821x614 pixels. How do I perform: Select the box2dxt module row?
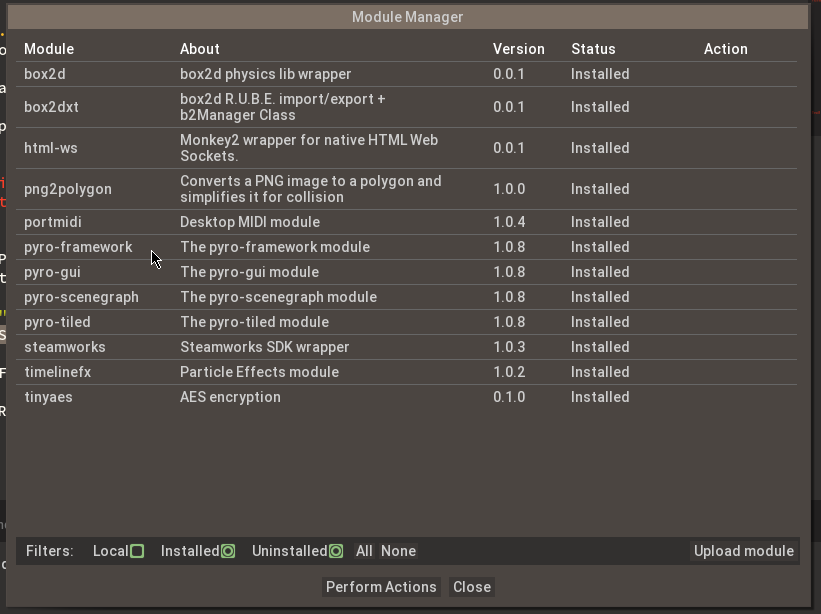(x=51, y=107)
